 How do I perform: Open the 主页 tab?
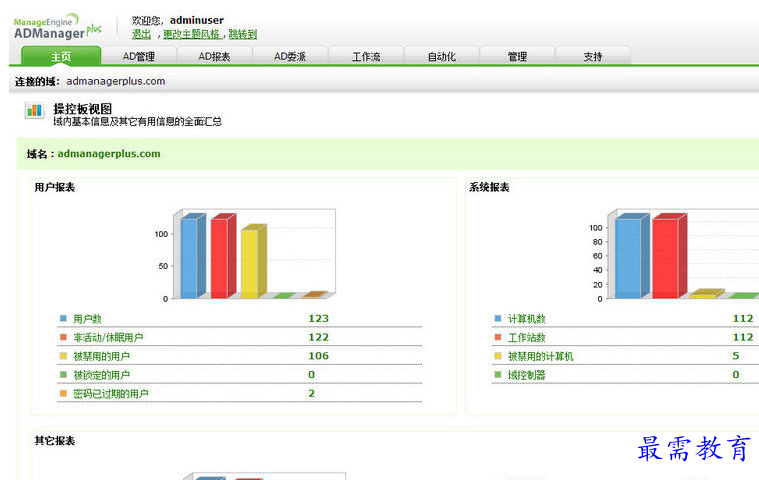tap(61, 56)
